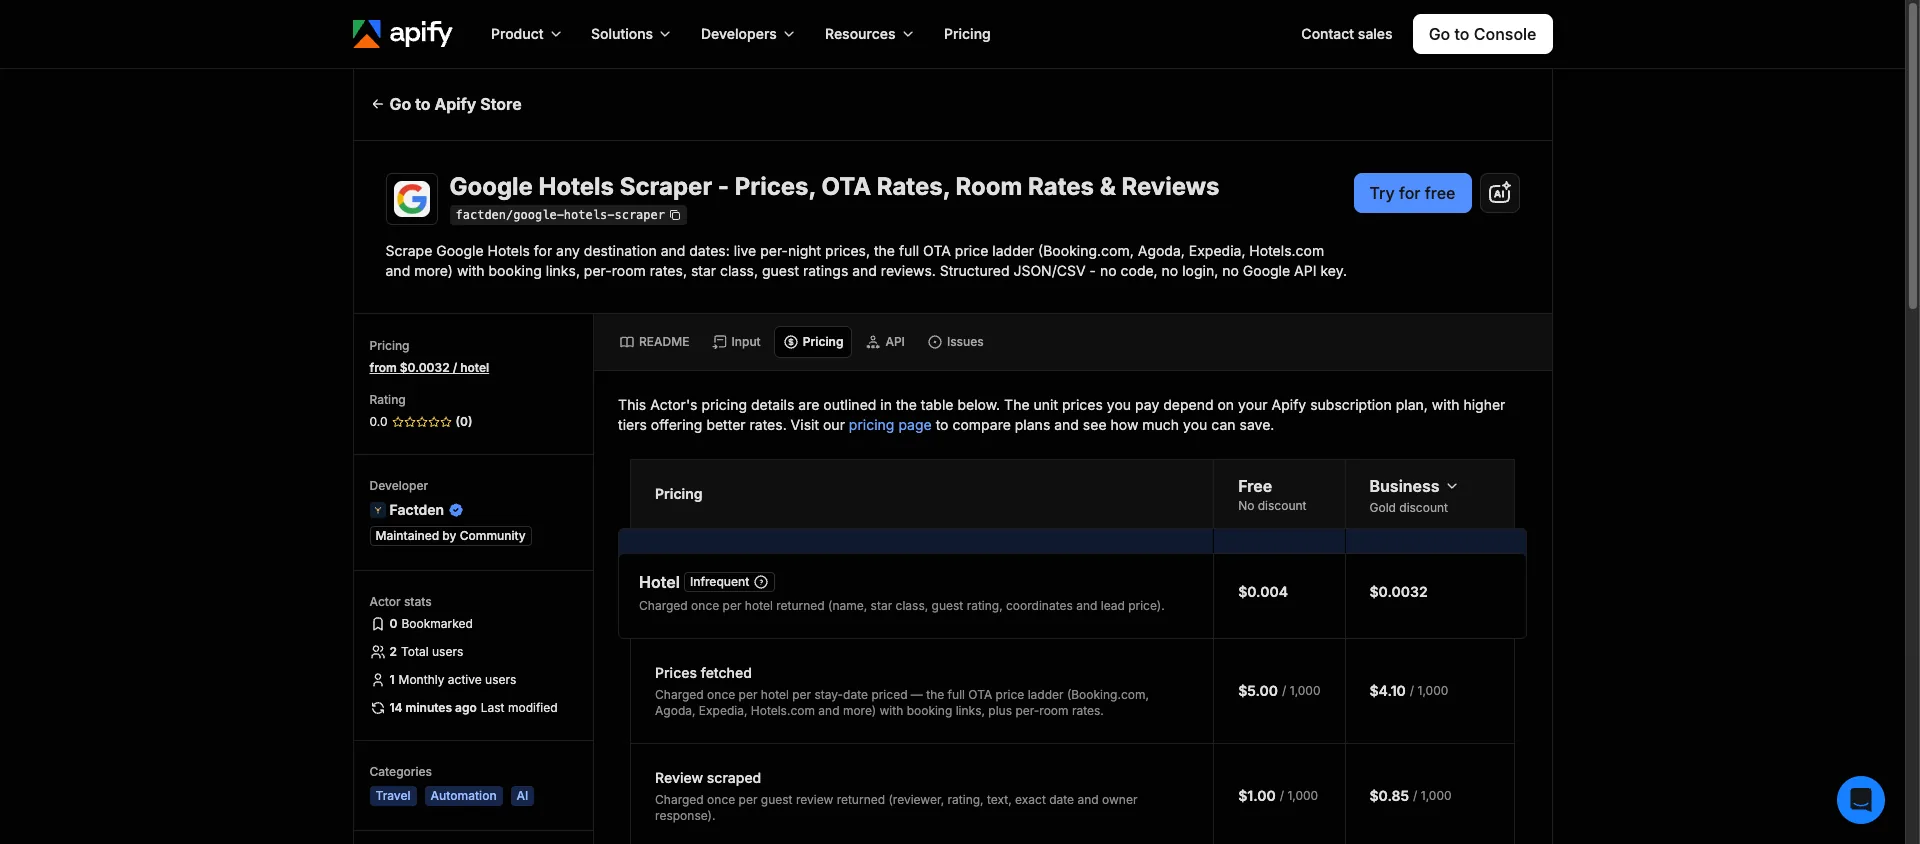Open the Developers dropdown
1920x844 pixels.
[x=747, y=34]
